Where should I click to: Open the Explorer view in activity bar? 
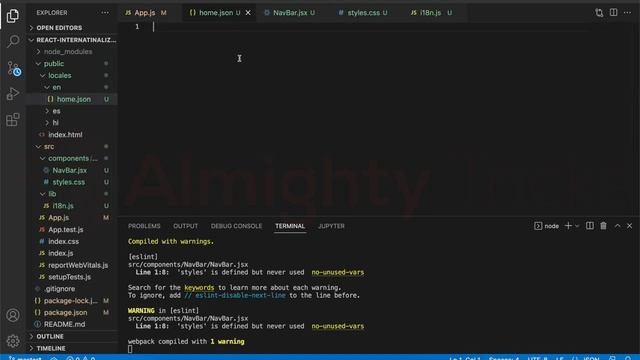click(x=13, y=16)
